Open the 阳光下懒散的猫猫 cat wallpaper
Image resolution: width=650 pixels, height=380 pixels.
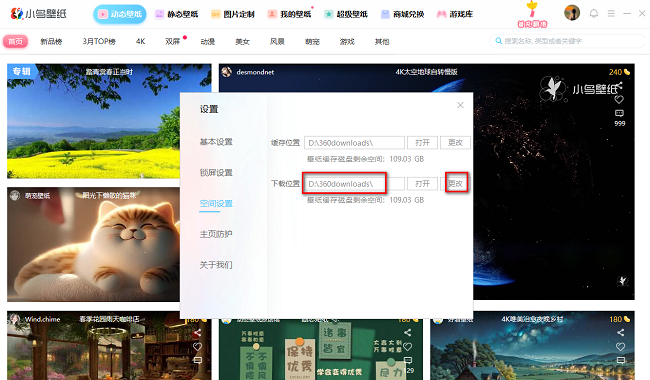pos(93,244)
